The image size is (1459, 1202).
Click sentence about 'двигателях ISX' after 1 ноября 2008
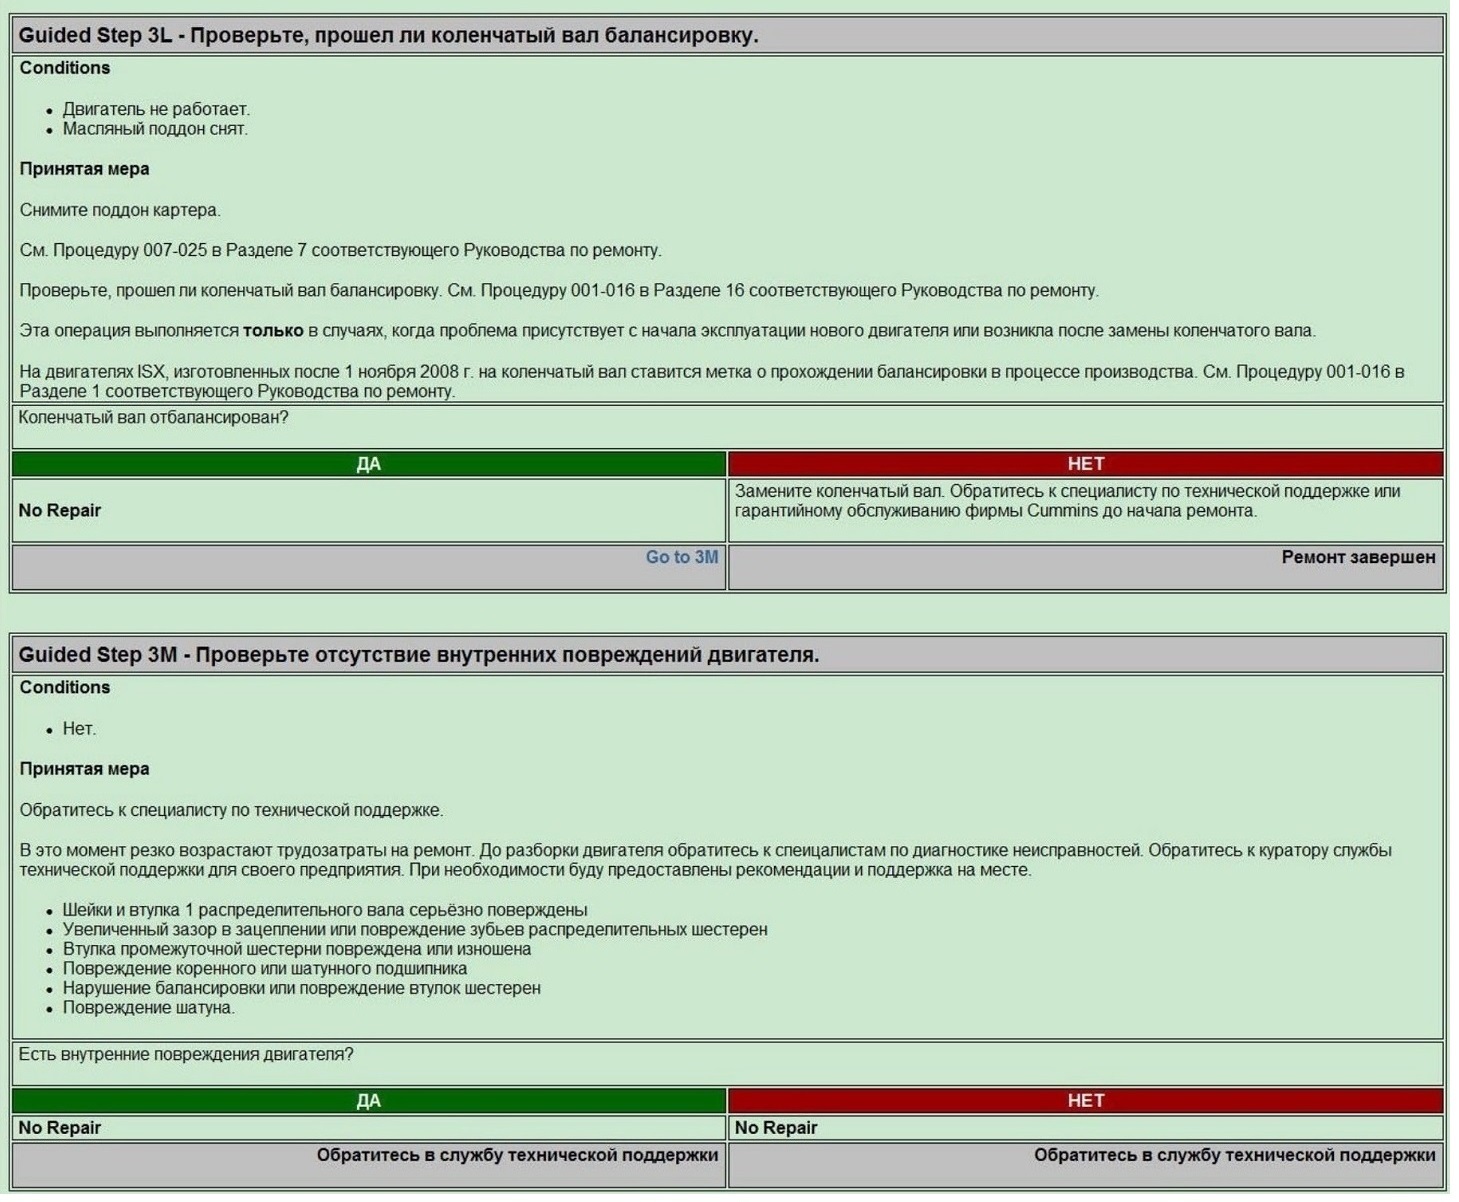(712, 381)
